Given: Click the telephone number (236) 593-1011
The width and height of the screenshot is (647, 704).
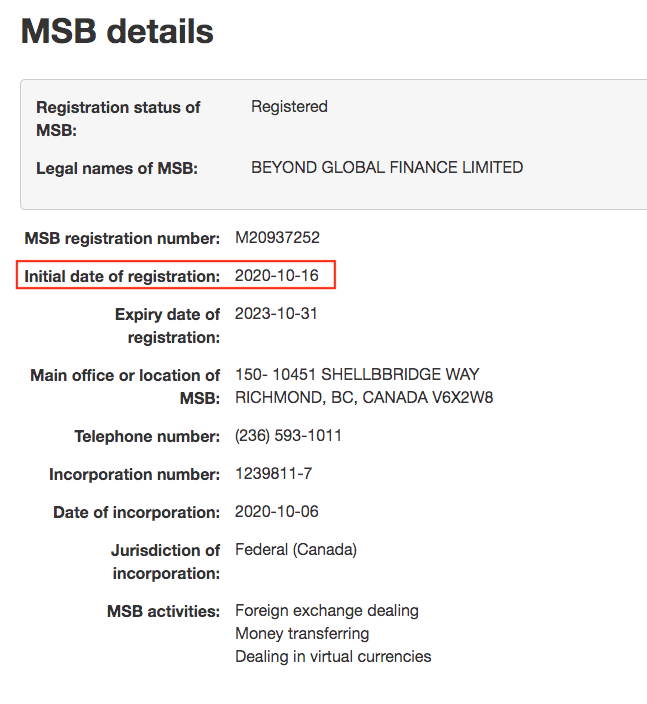Looking at the screenshot, I should tap(288, 436).
